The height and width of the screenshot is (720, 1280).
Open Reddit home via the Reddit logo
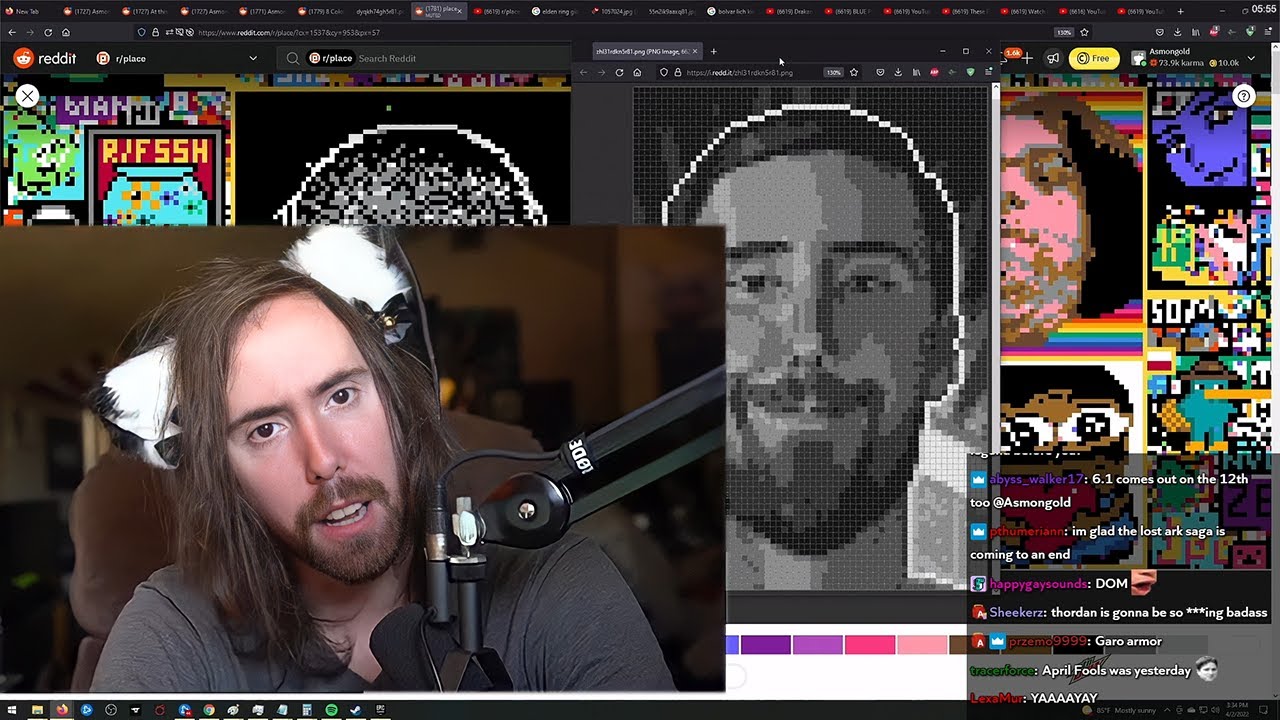click(45, 58)
